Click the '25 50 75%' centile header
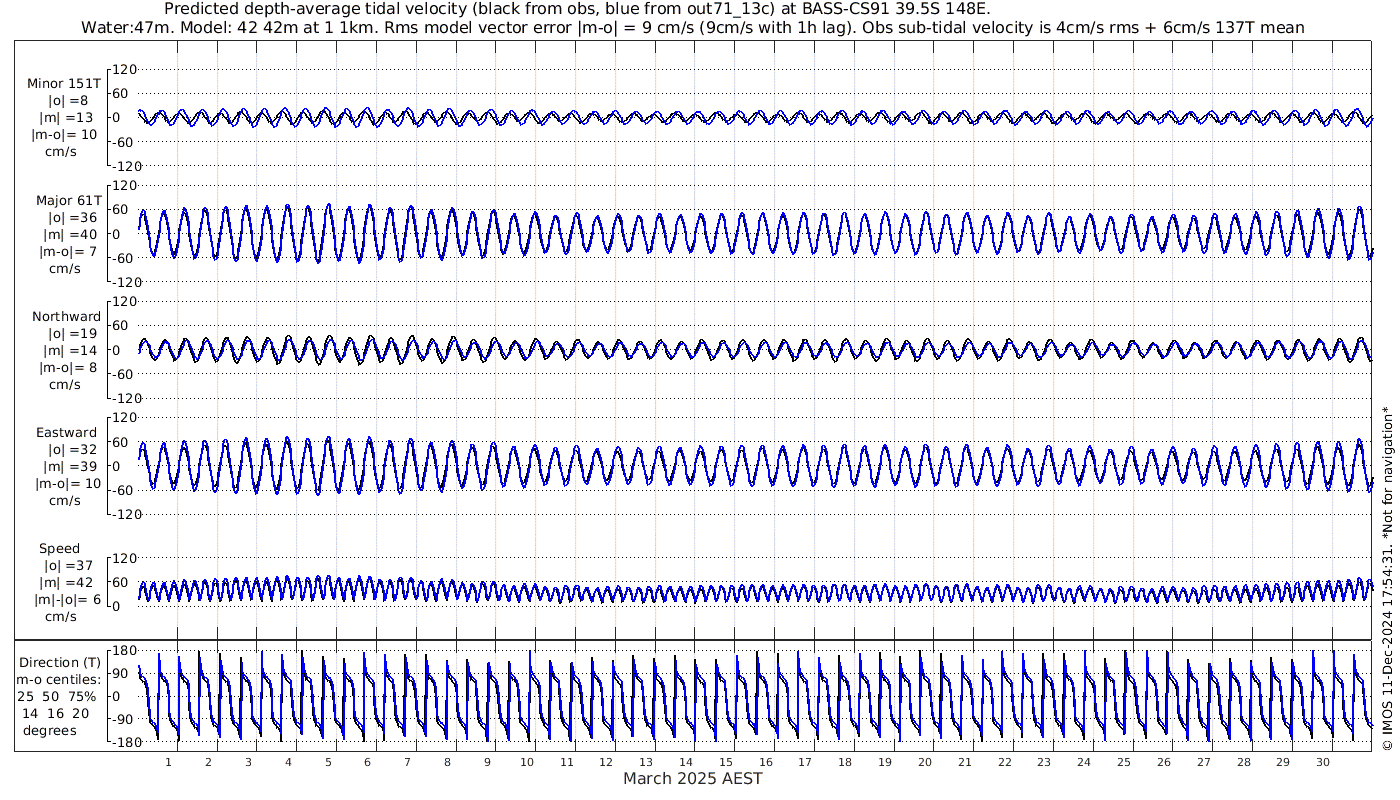 click(x=56, y=697)
